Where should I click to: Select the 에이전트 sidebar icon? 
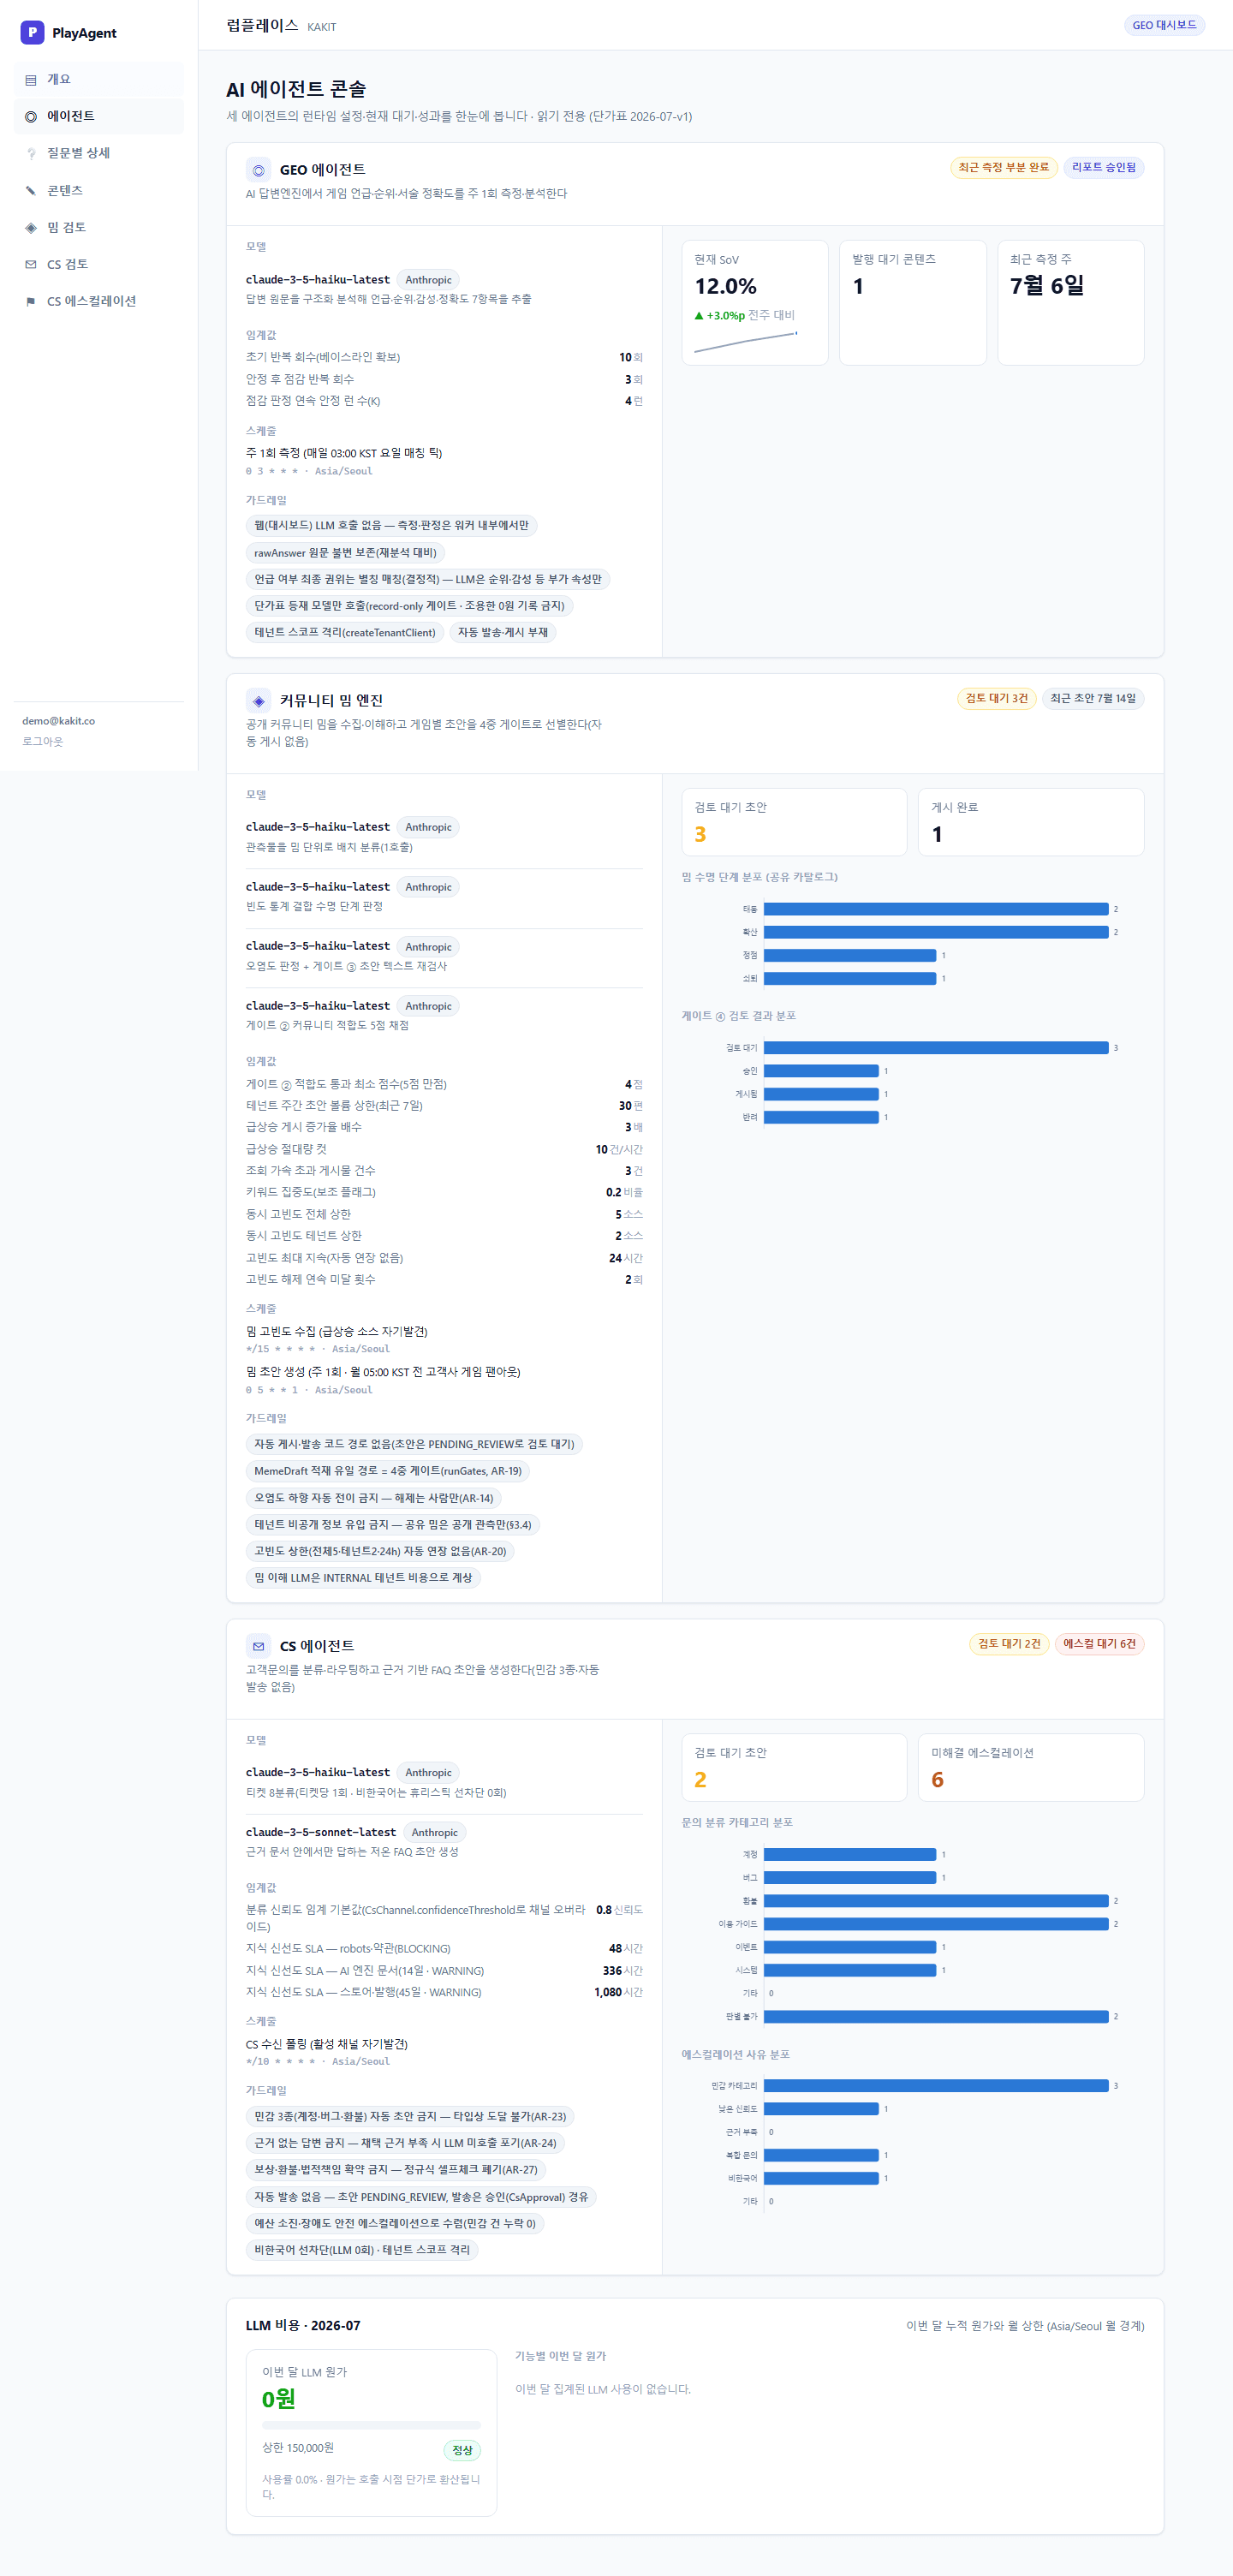pyautogui.click(x=31, y=117)
